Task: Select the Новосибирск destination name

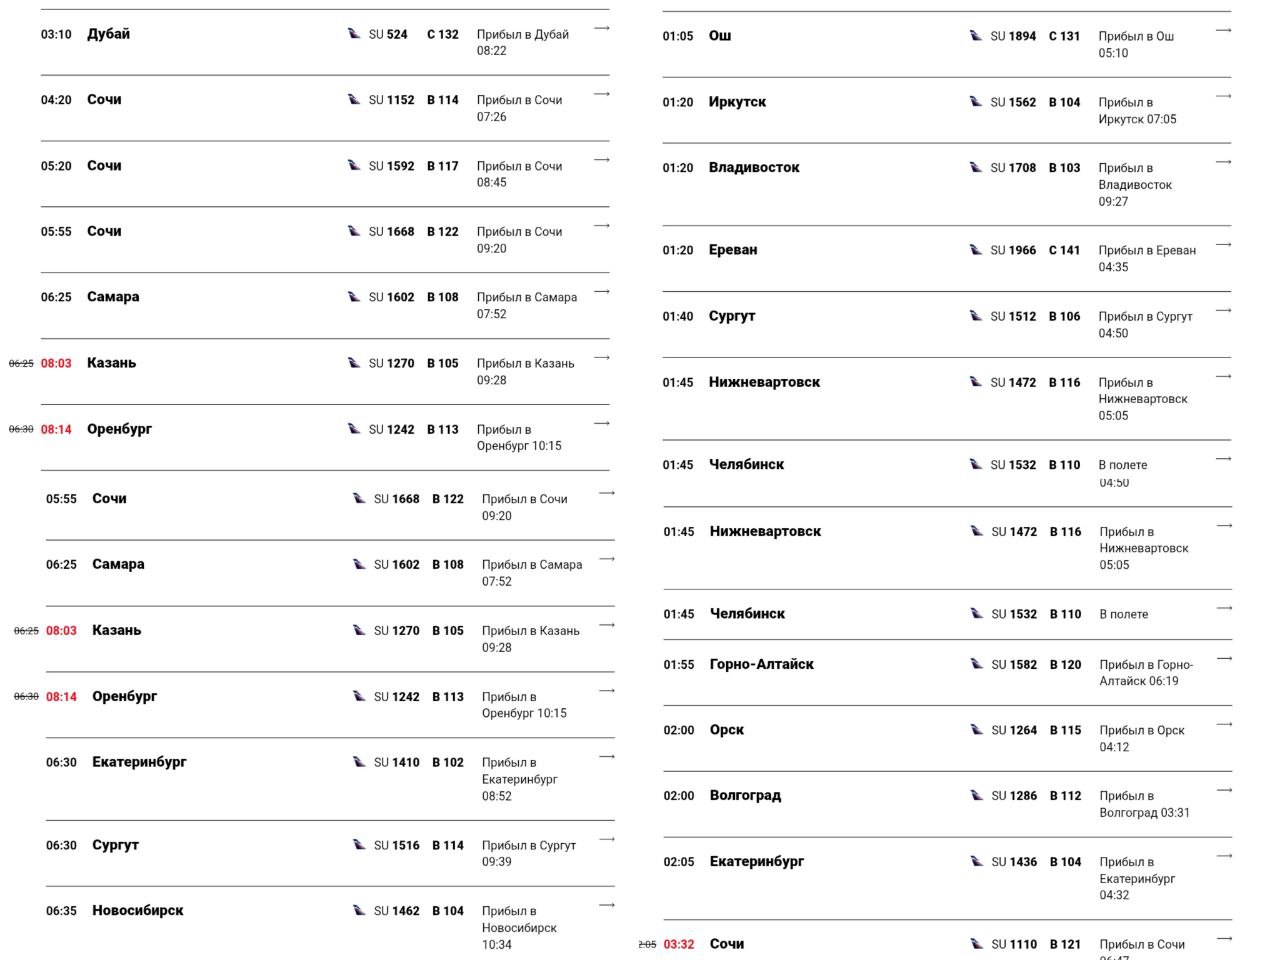Action: coord(138,911)
